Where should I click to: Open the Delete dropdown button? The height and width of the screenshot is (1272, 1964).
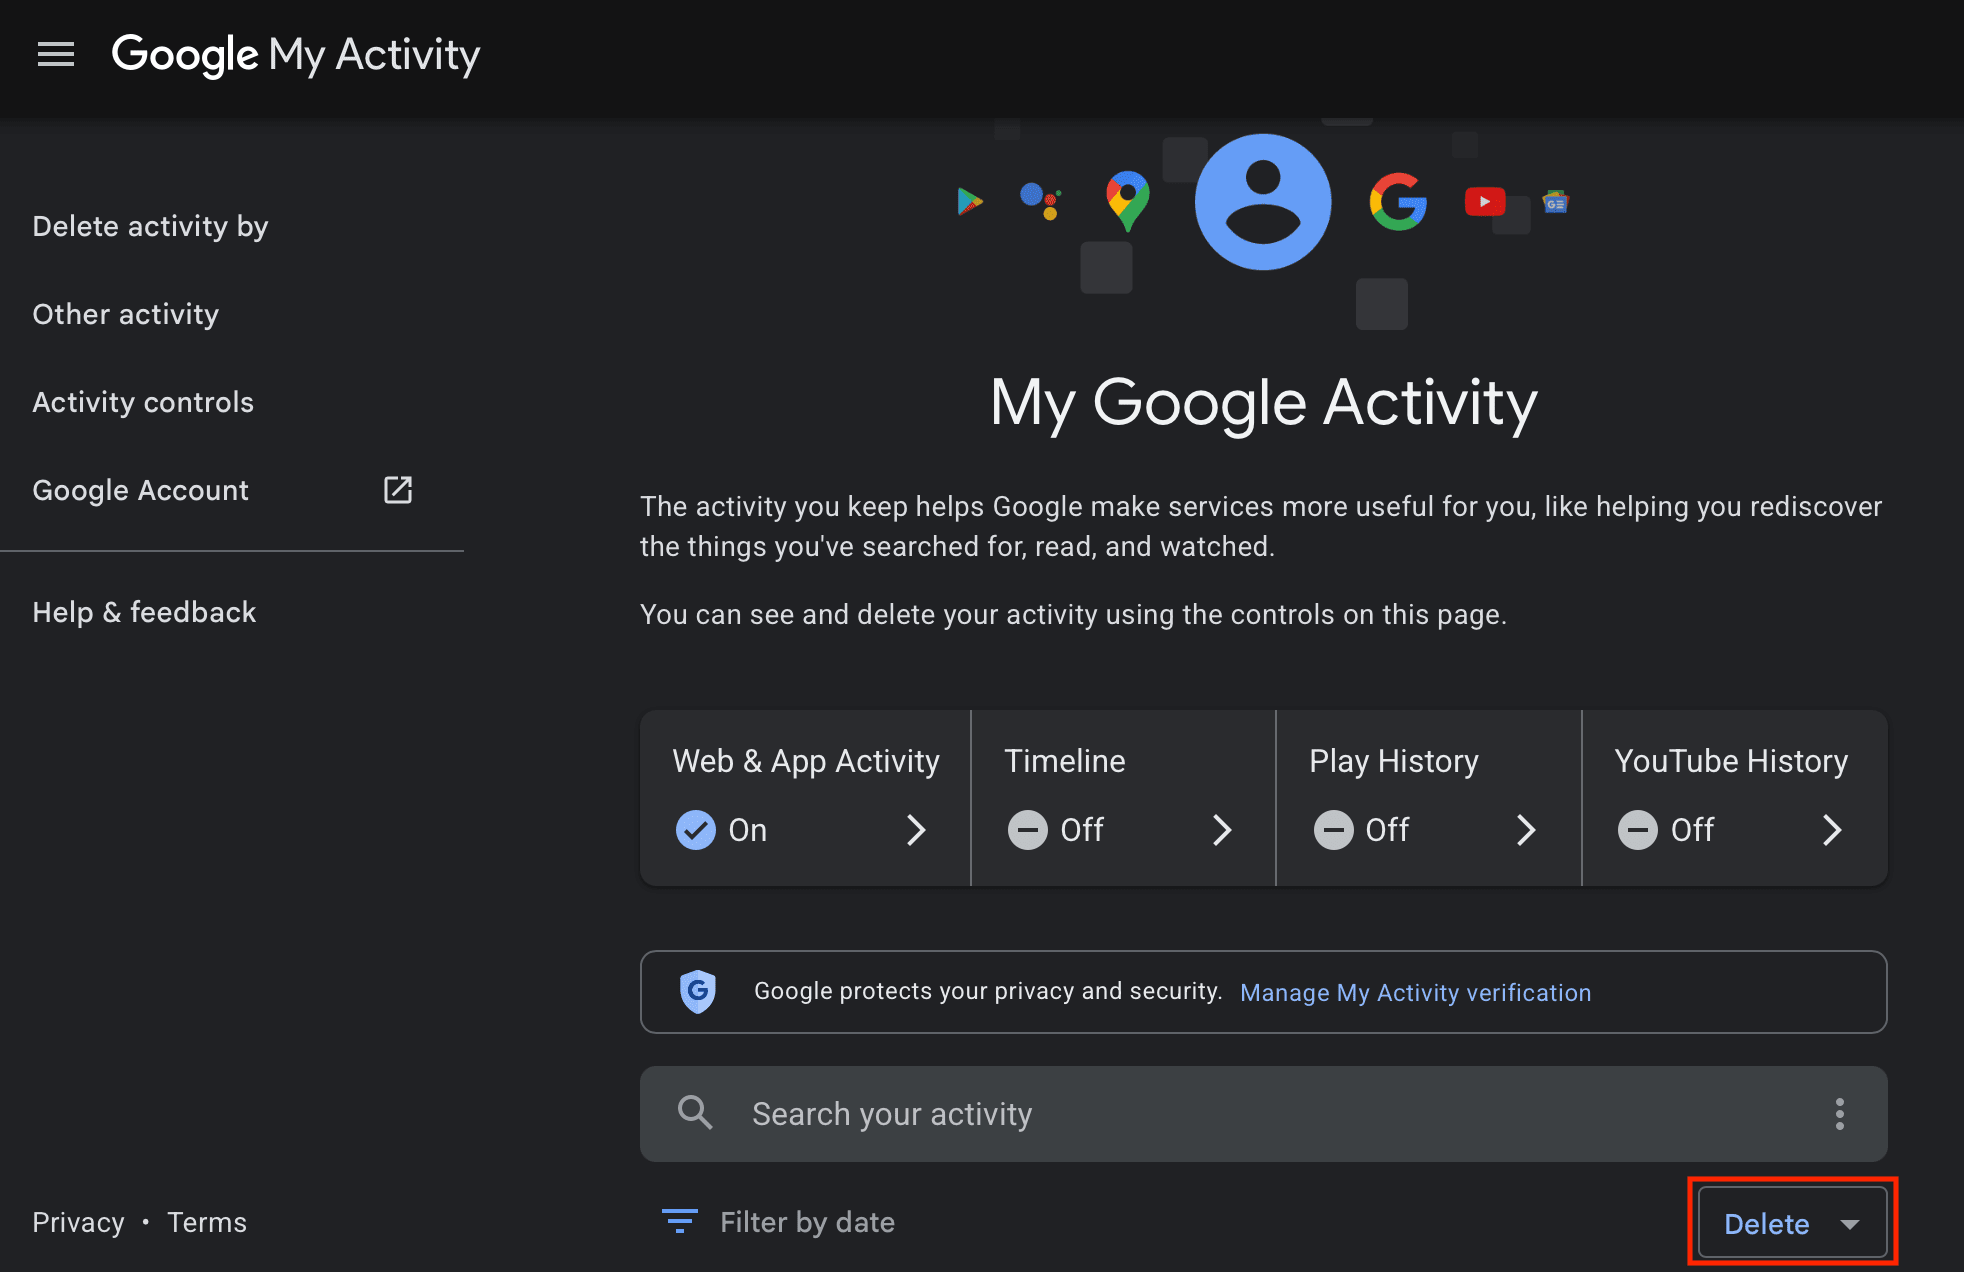(x=1793, y=1223)
